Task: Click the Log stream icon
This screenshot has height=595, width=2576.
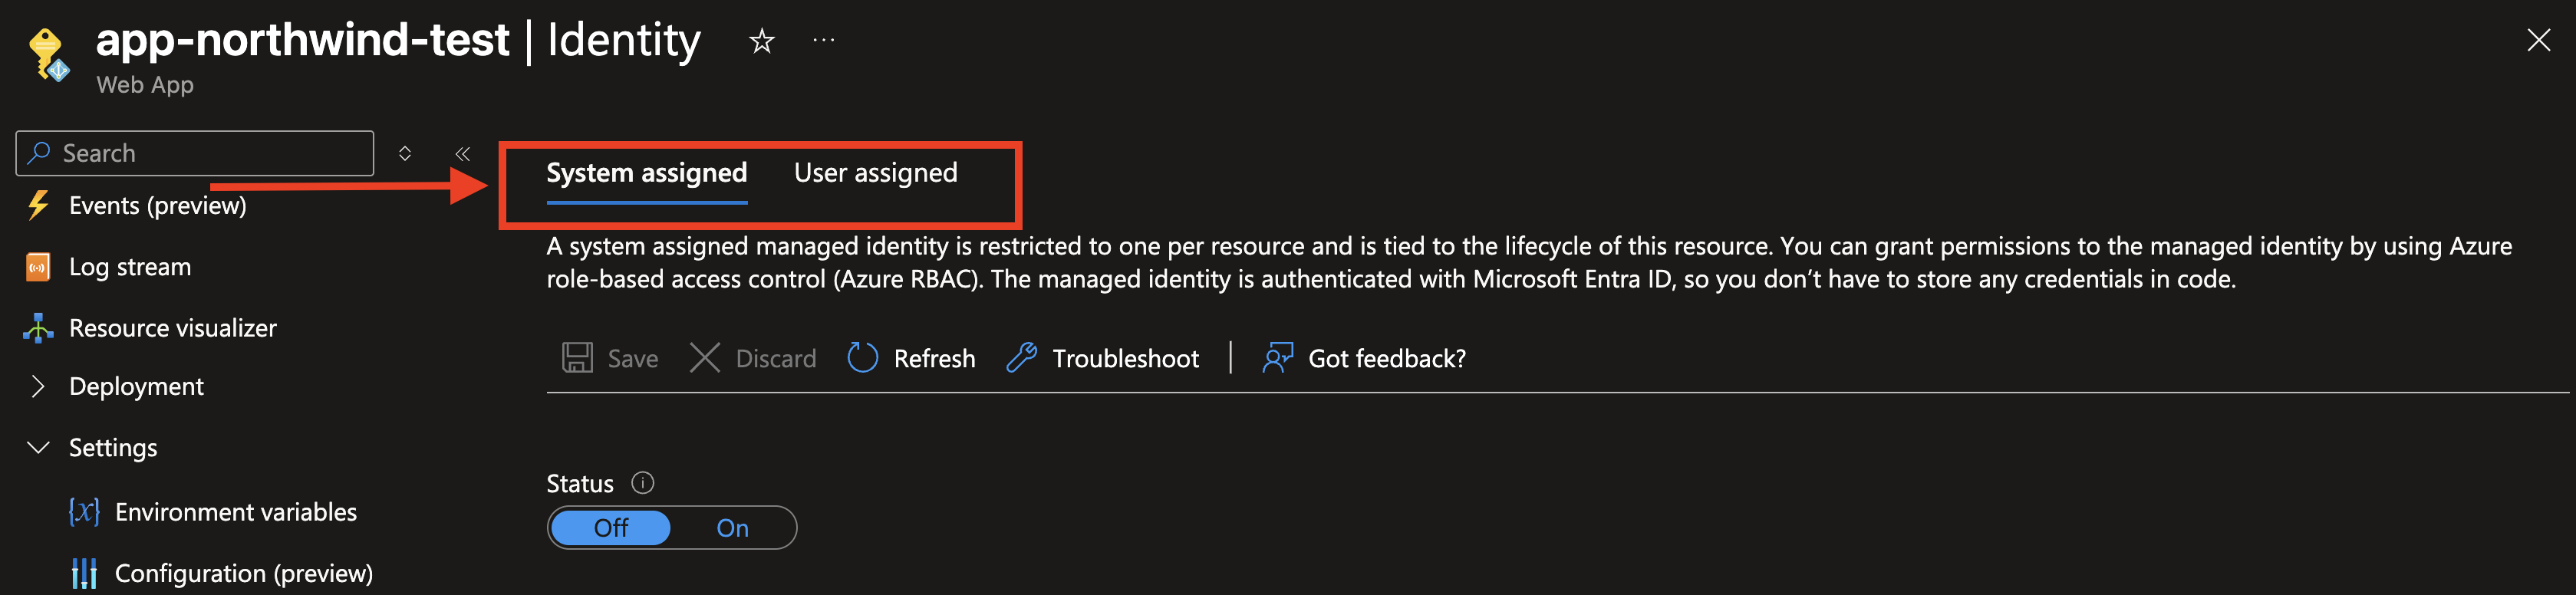Action: point(38,267)
